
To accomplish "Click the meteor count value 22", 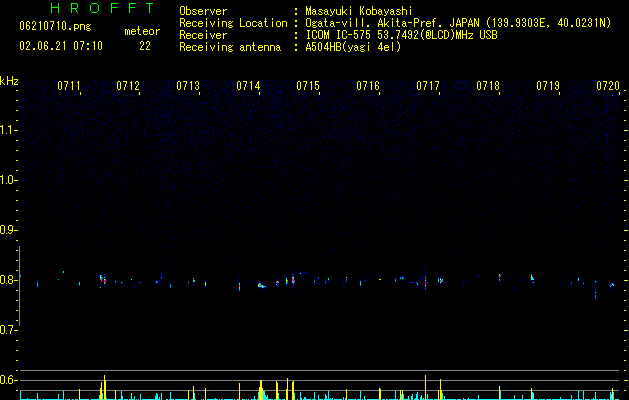I will pos(145,46).
